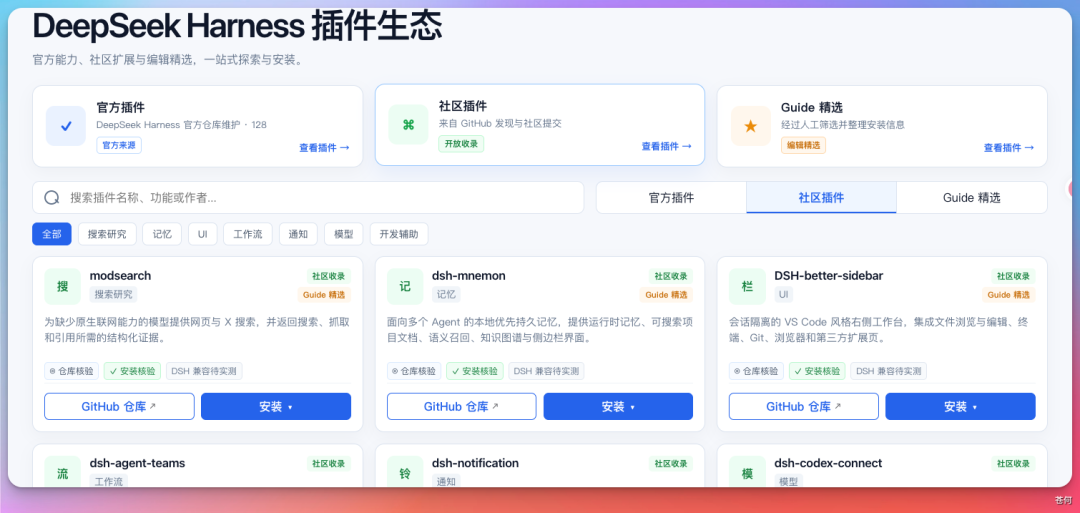The image size is (1080, 513).
Task: Open 查看插件 link in 社区插件 card
Action: click(x=667, y=146)
